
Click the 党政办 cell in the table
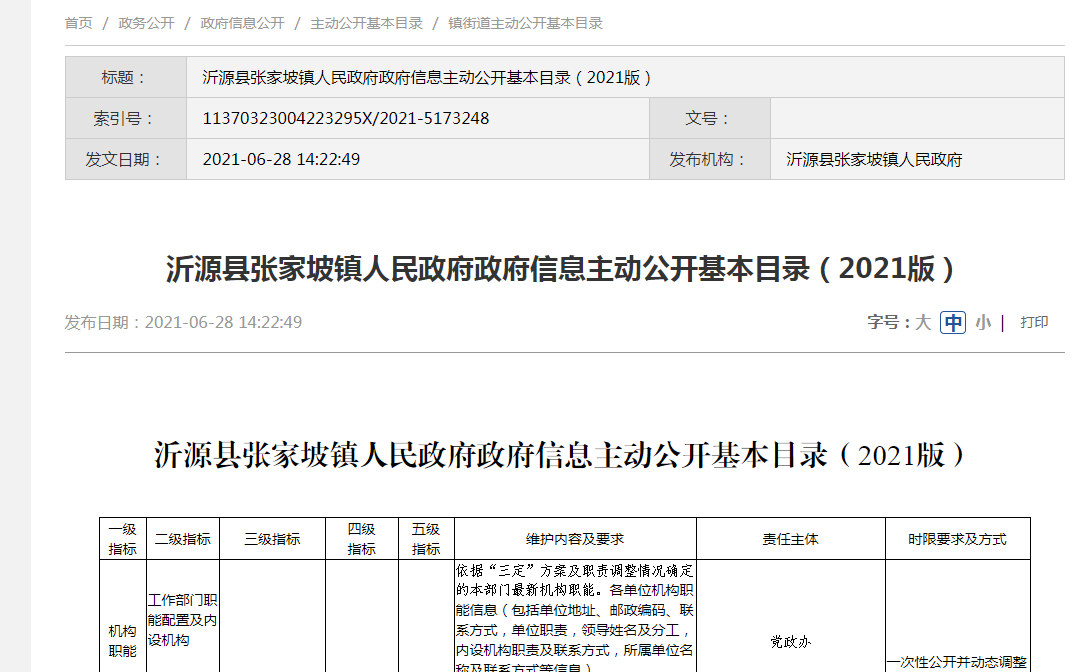[x=790, y=641]
